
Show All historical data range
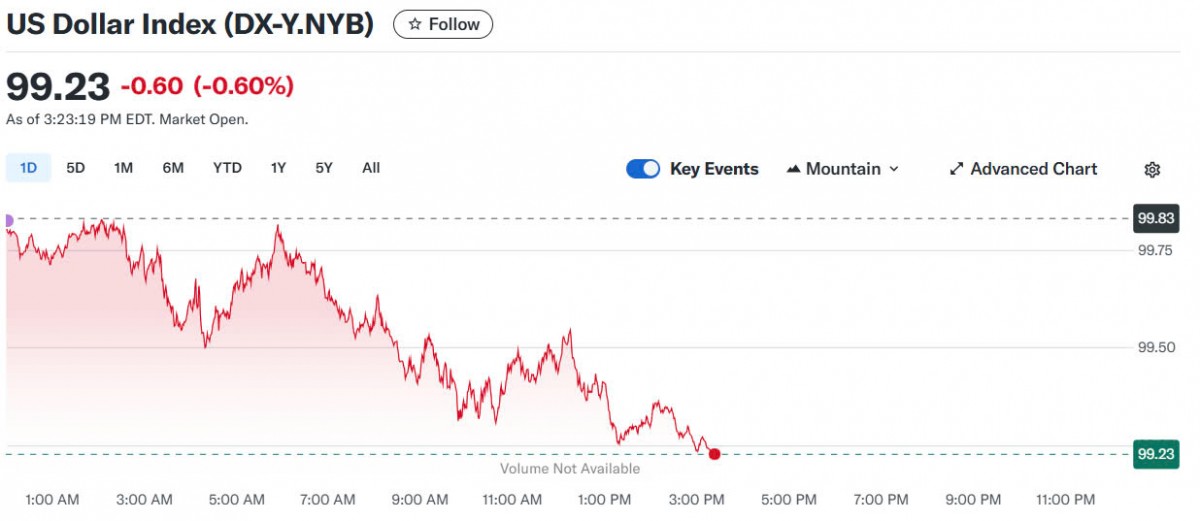coord(371,168)
